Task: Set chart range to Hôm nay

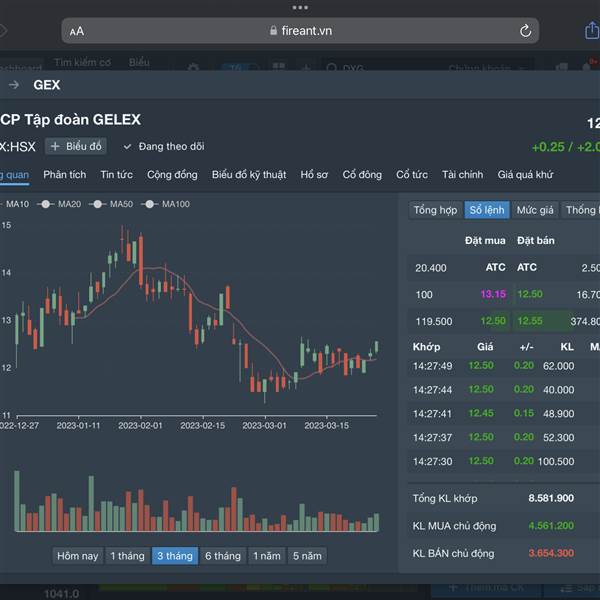Action: click(78, 556)
